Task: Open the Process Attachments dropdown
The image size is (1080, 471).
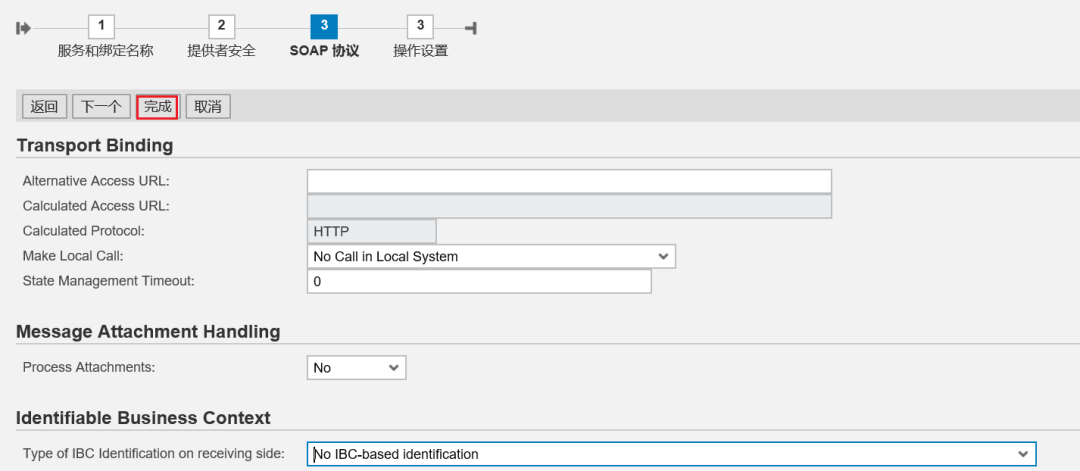Action: coord(356,368)
